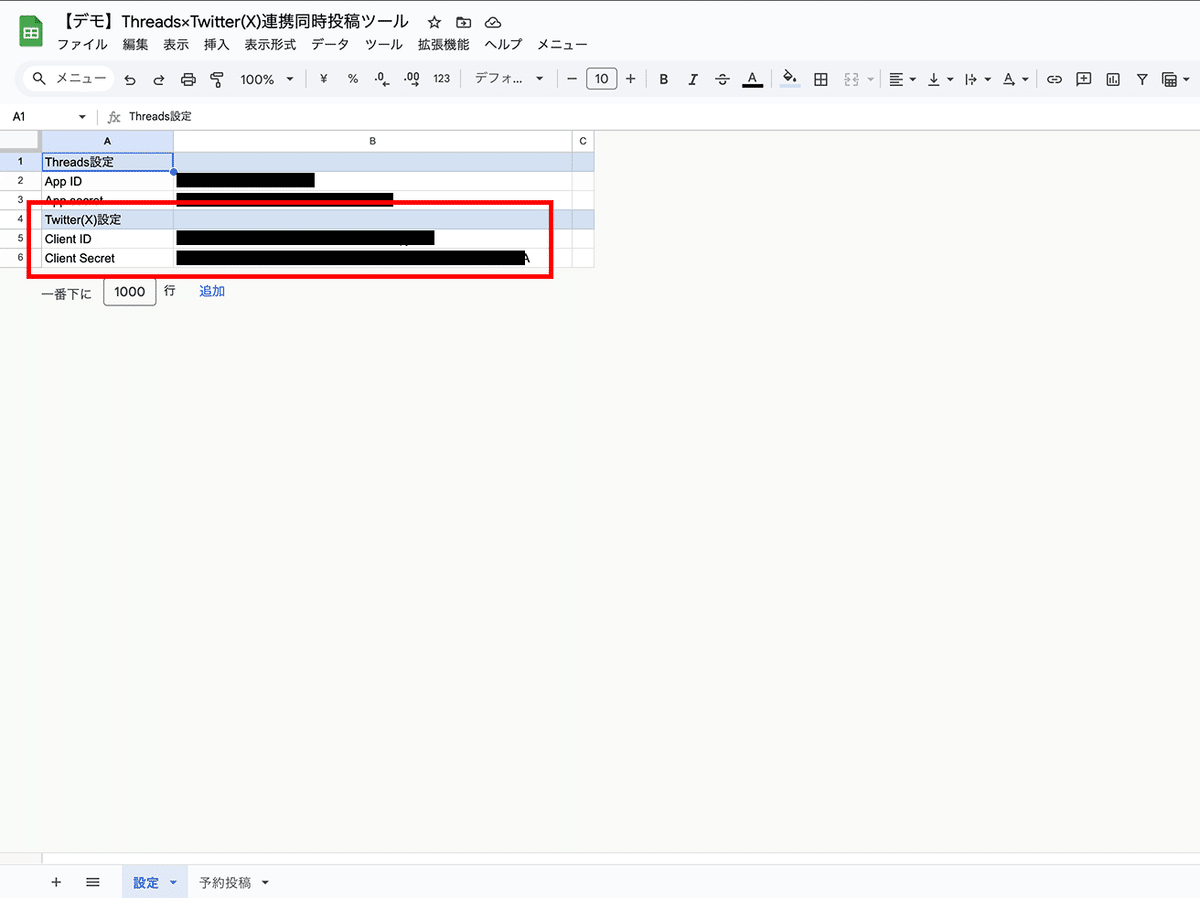Open the データ menu
The width and height of the screenshot is (1200, 898).
tap(330, 44)
